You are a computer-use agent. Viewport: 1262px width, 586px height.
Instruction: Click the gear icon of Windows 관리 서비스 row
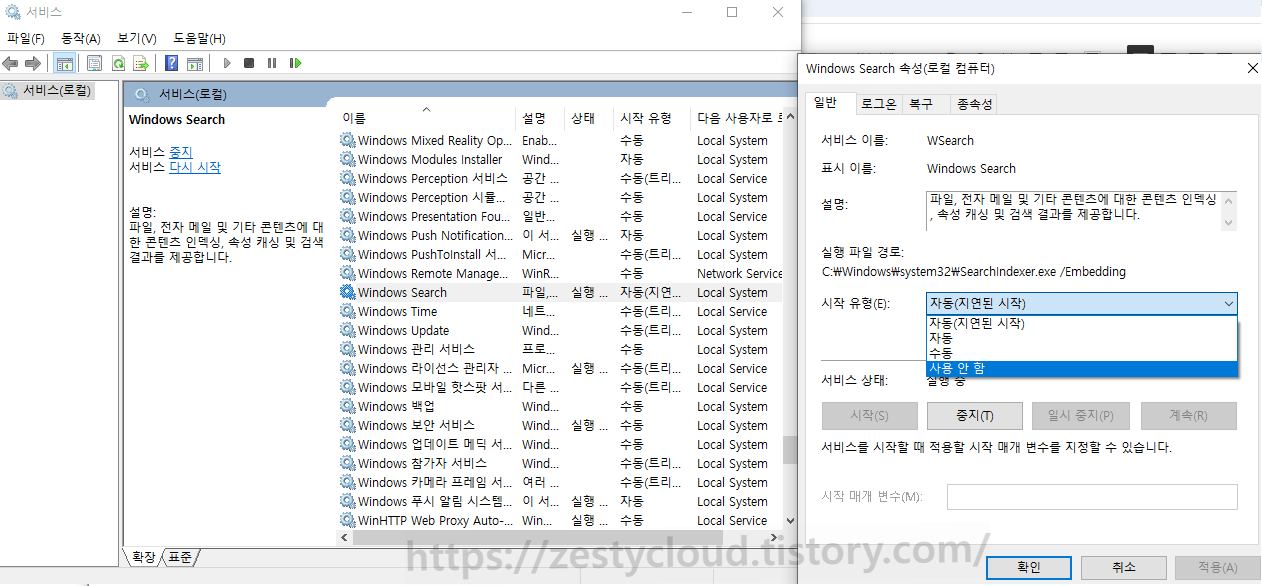[x=348, y=349]
